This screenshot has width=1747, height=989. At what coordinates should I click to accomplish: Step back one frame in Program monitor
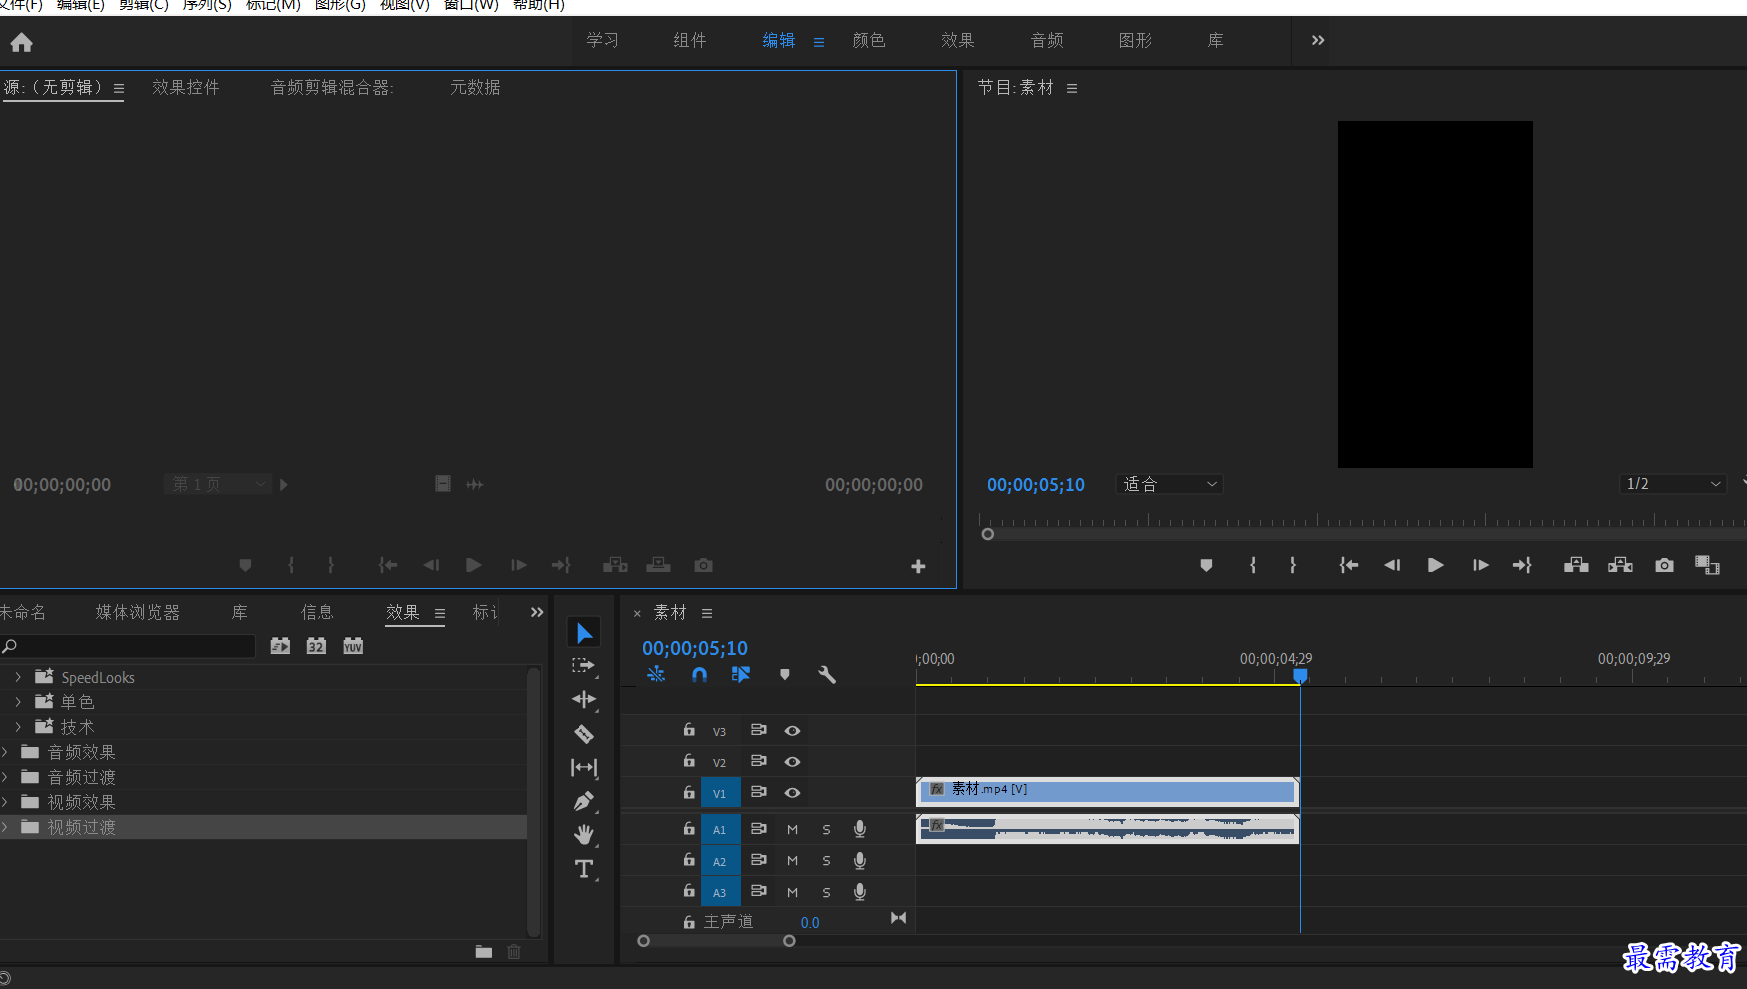pos(1392,565)
